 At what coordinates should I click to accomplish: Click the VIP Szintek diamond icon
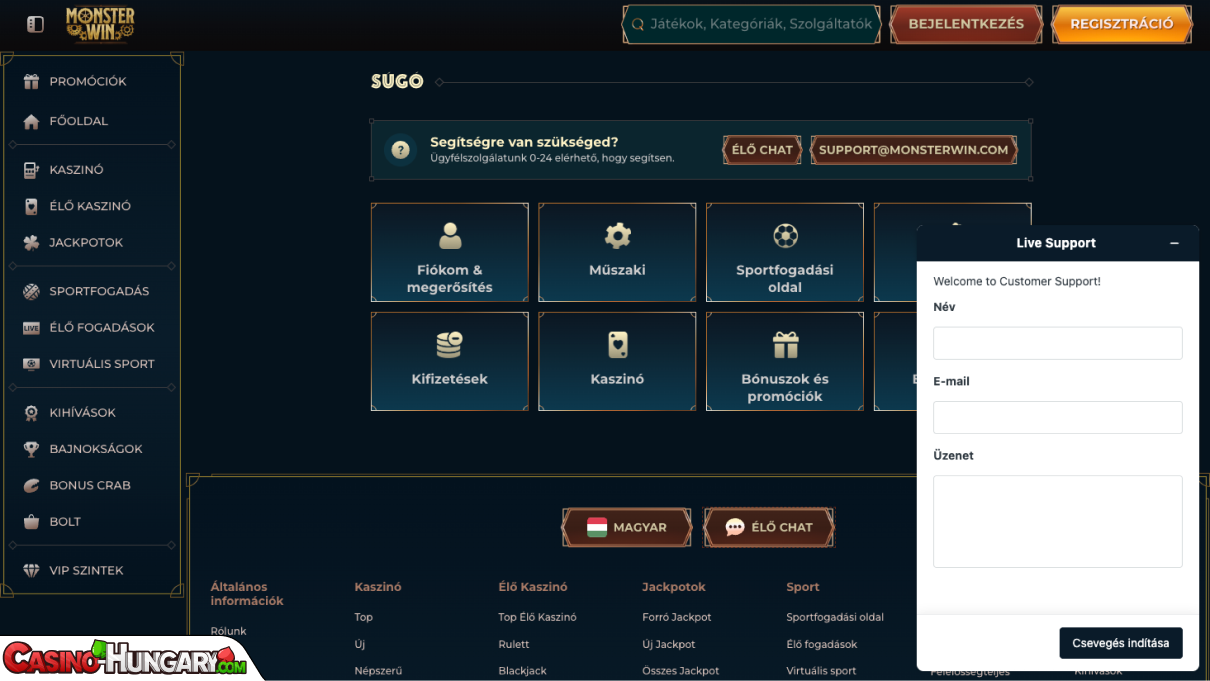31,570
